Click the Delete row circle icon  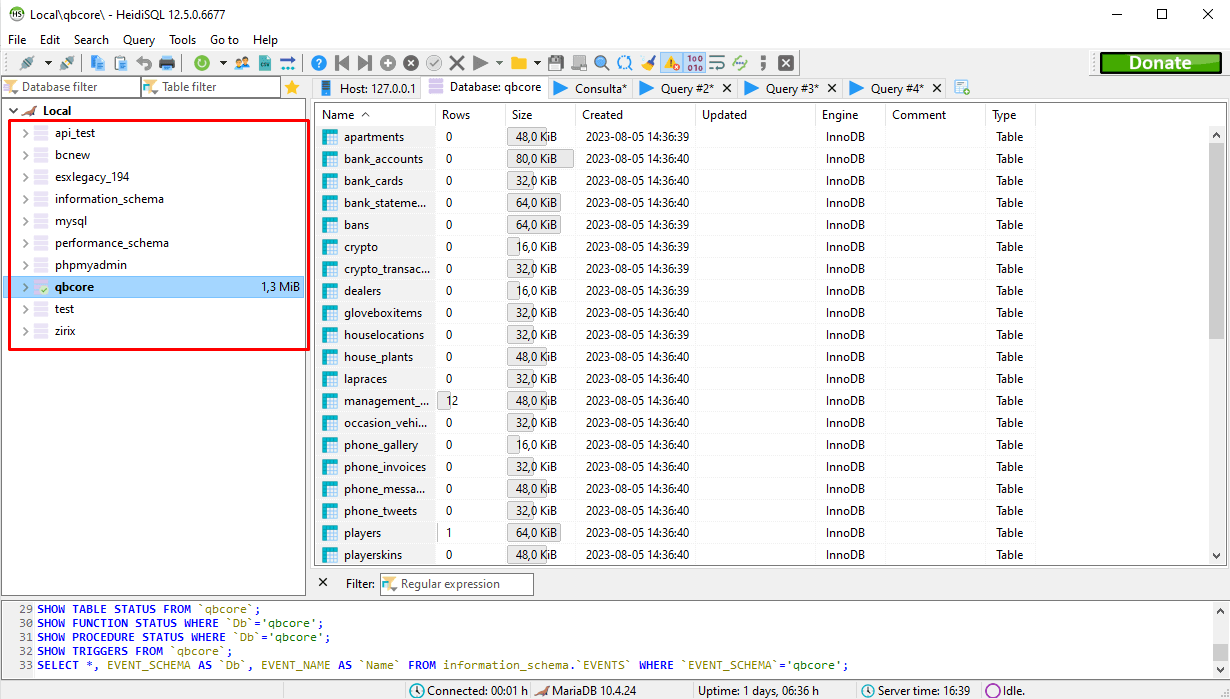[x=411, y=63]
